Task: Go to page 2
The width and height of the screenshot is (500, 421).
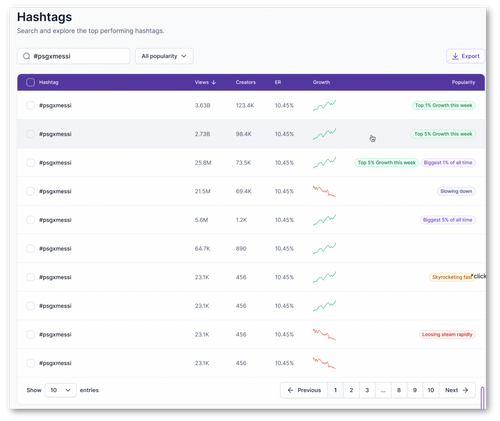Action: point(351,390)
